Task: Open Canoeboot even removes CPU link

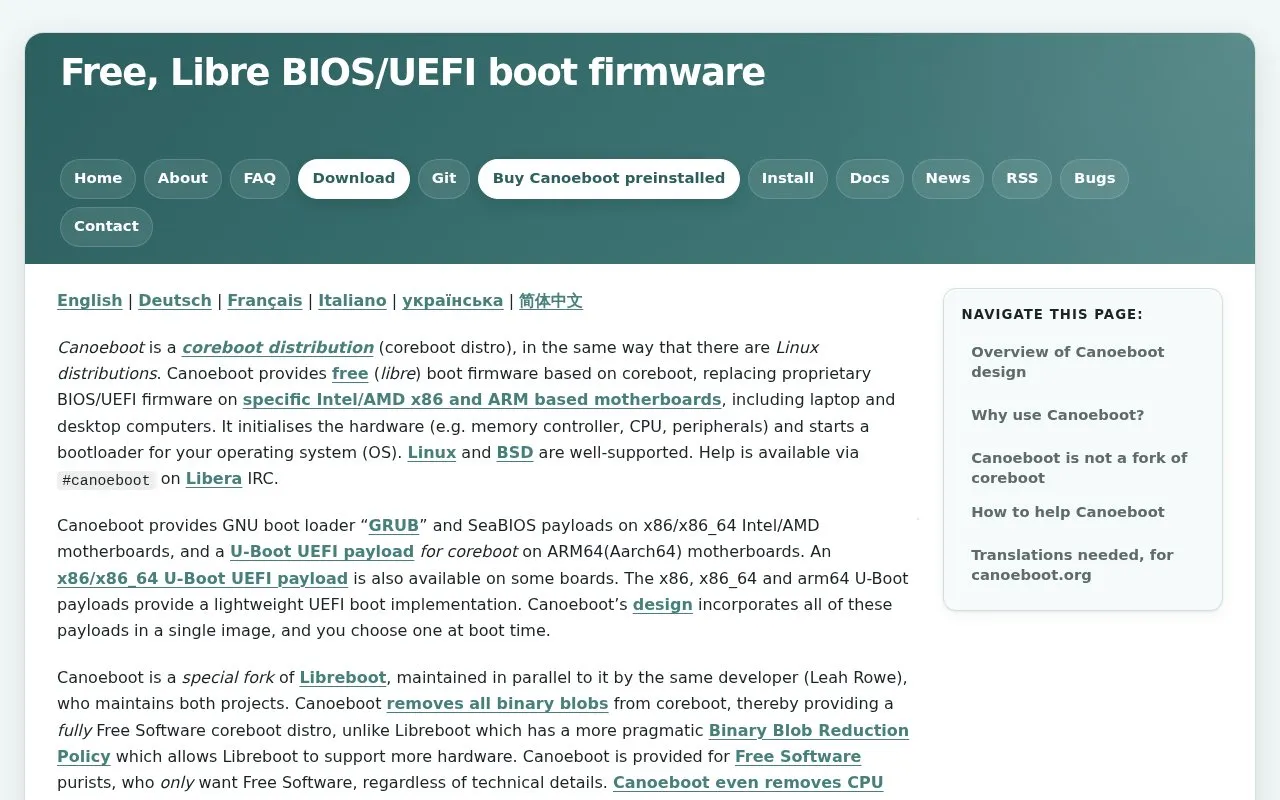Action: 748,783
